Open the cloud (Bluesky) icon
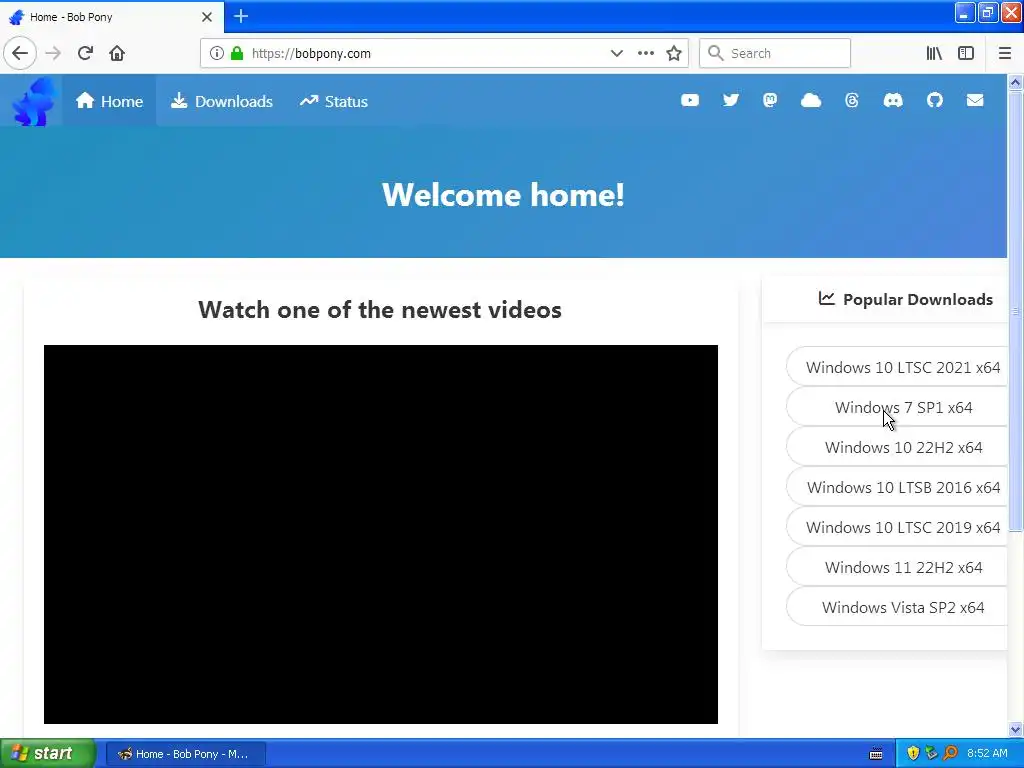This screenshot has width=1024, height=768. pos(810,100)
